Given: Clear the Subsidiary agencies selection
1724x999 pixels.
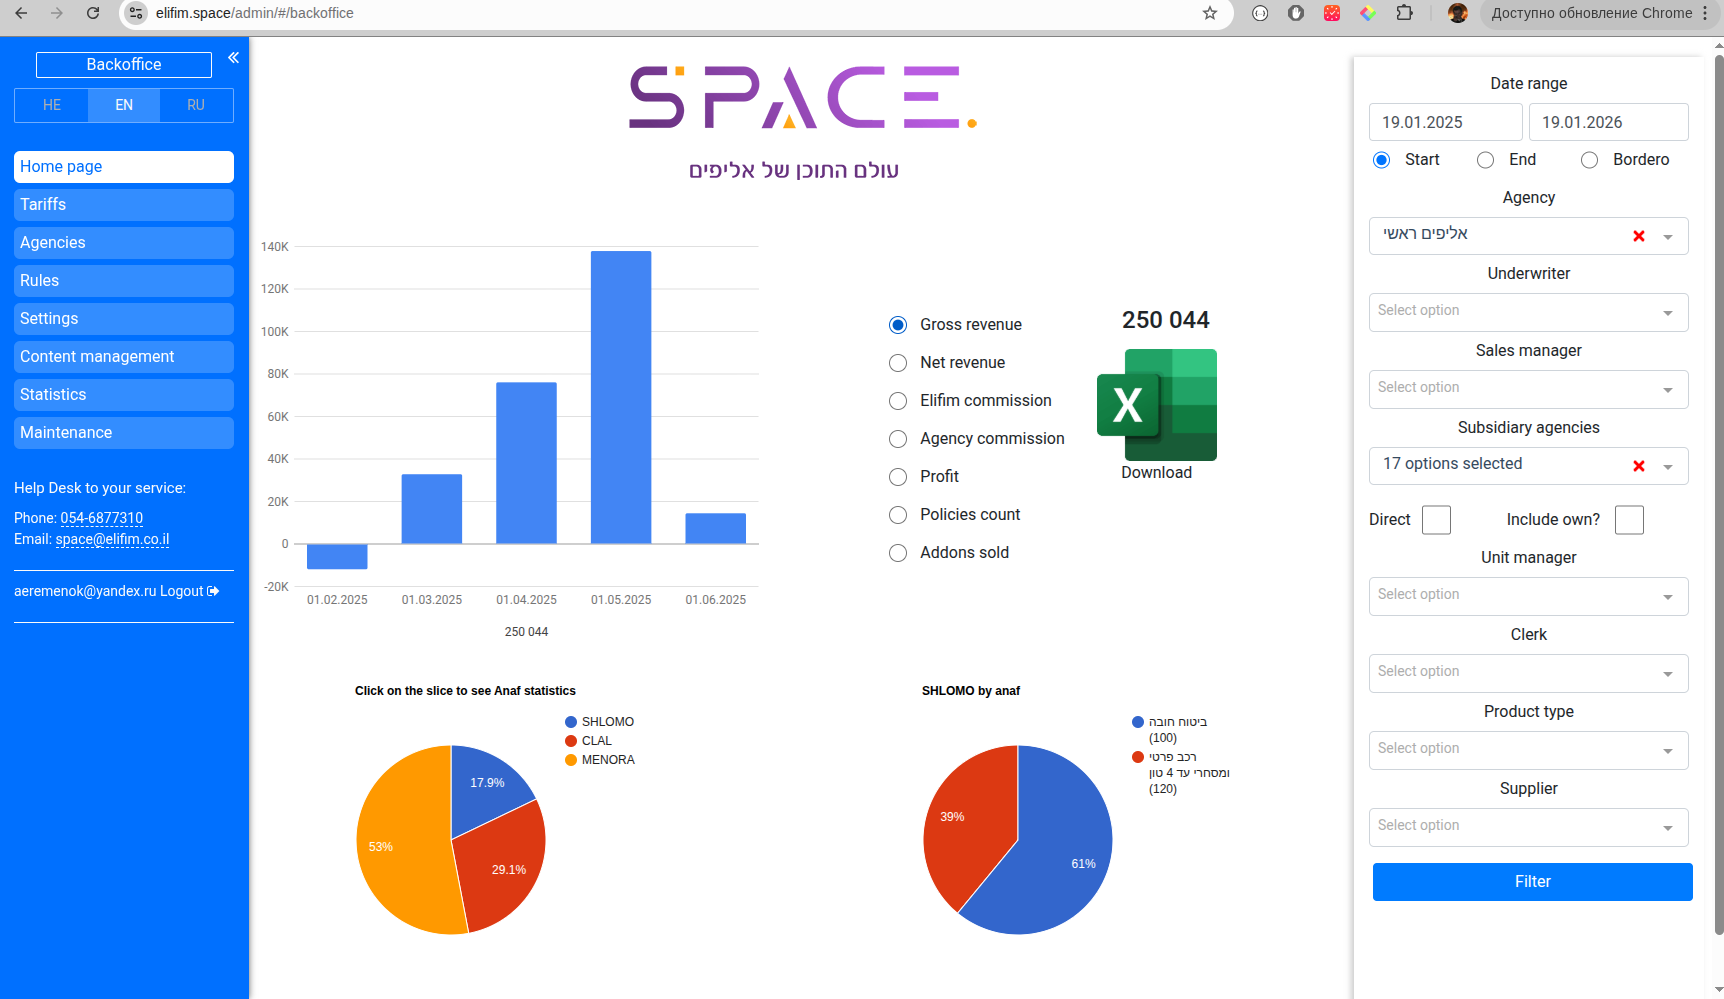Looking at the screenshot, I should click(x=1638, y=465).
